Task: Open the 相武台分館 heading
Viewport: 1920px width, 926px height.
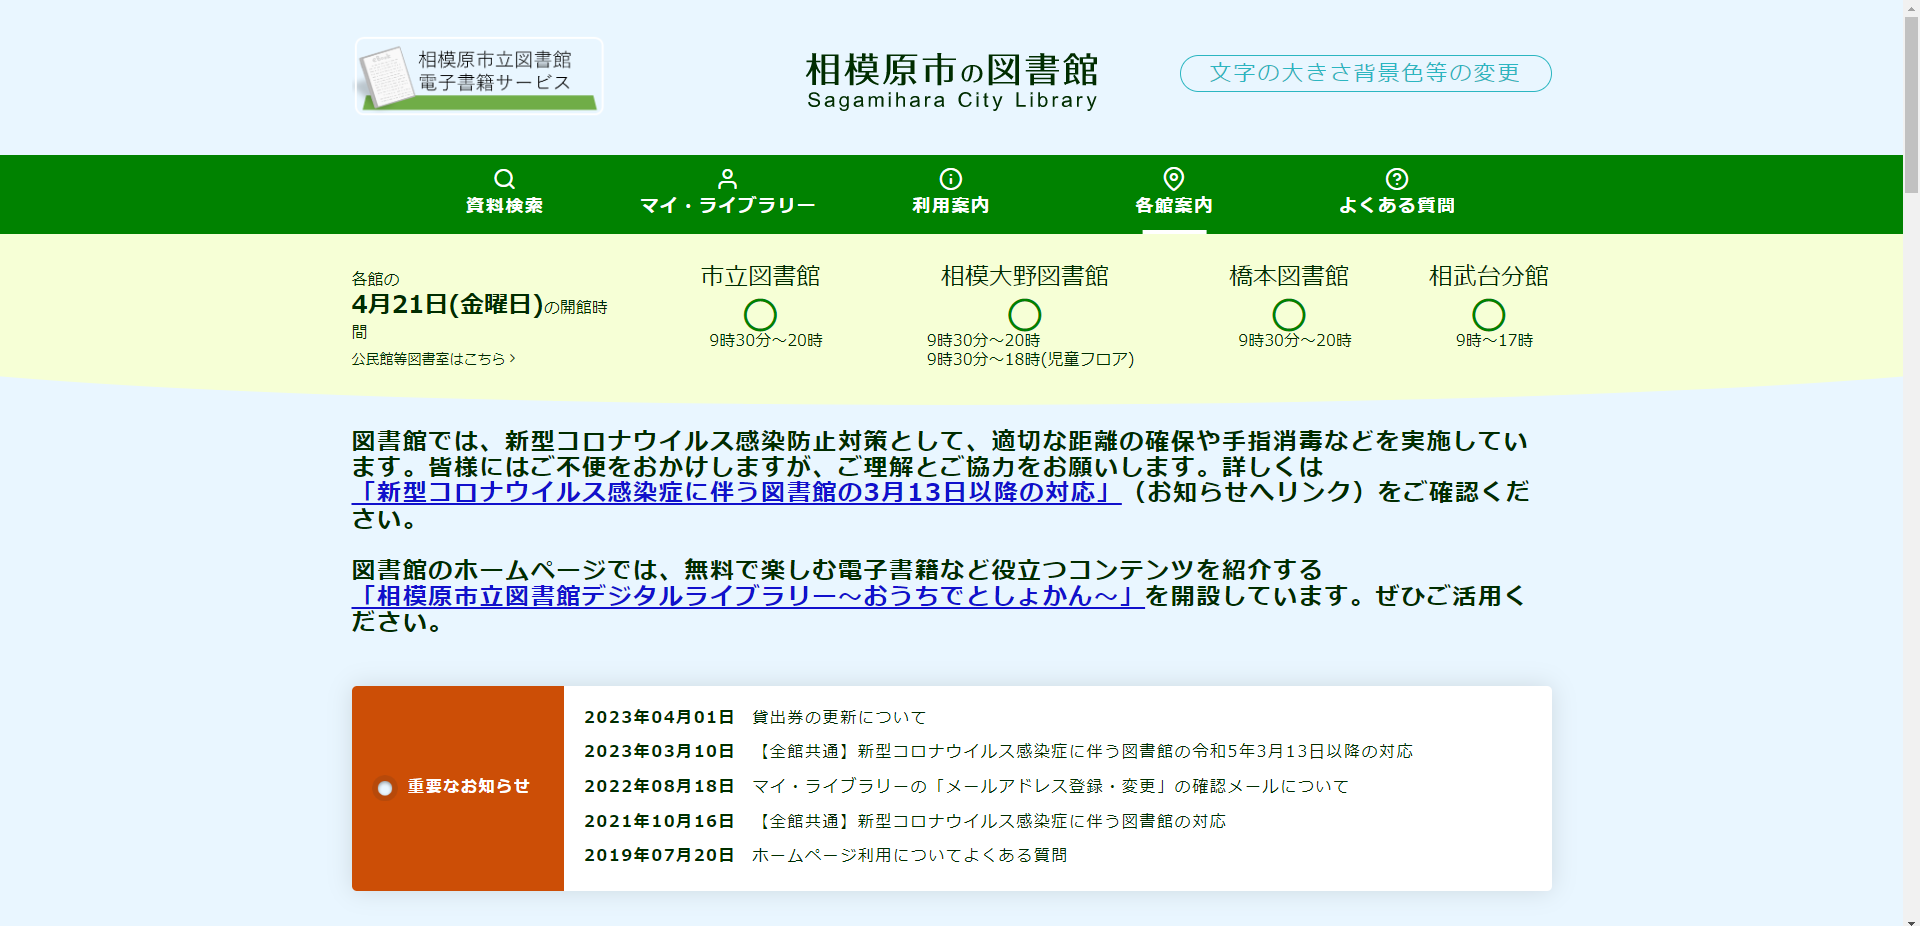Action: click(x=1488, y=276)
